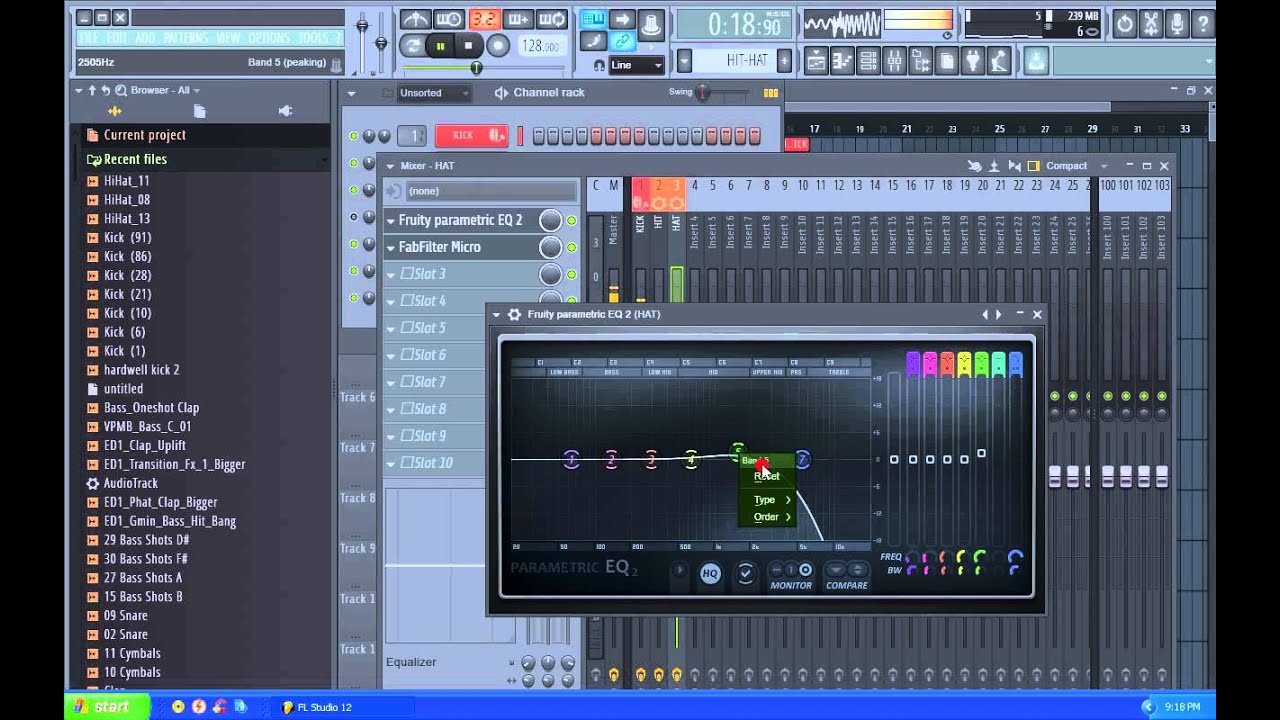Select hardwell kick 2 in browser
This screenshot has width=1280, height=720.
click(142, 370)
